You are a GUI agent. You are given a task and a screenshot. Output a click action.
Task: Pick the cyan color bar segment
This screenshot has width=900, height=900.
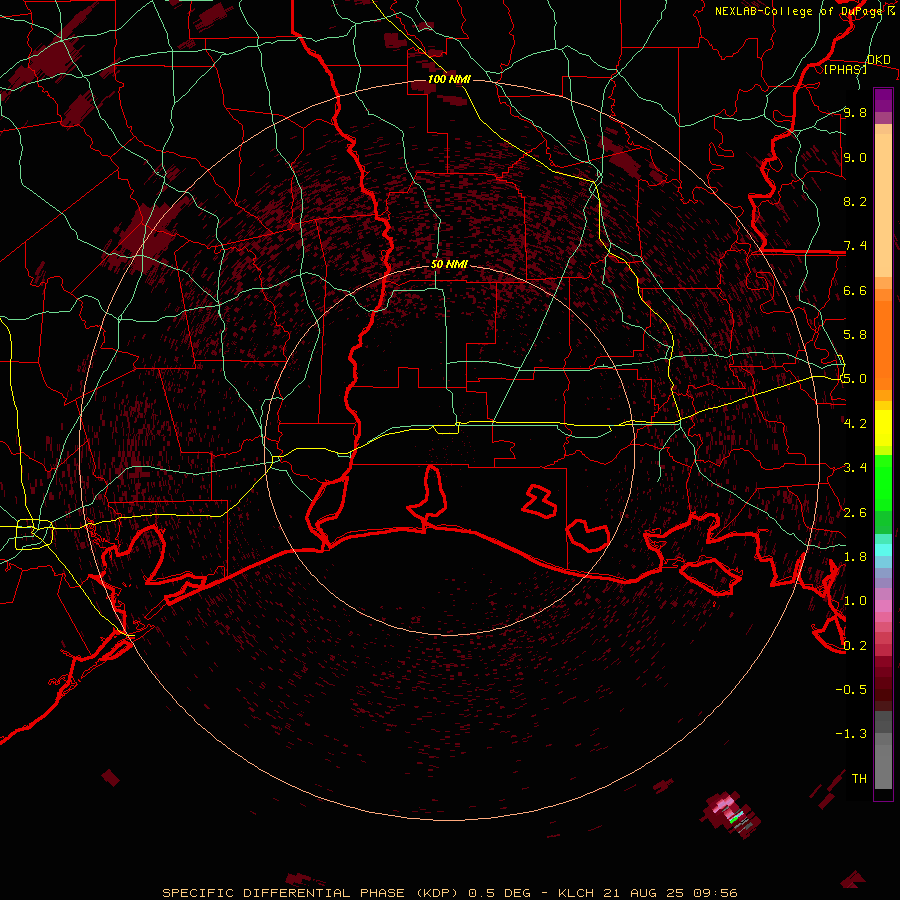pos(883,549)
